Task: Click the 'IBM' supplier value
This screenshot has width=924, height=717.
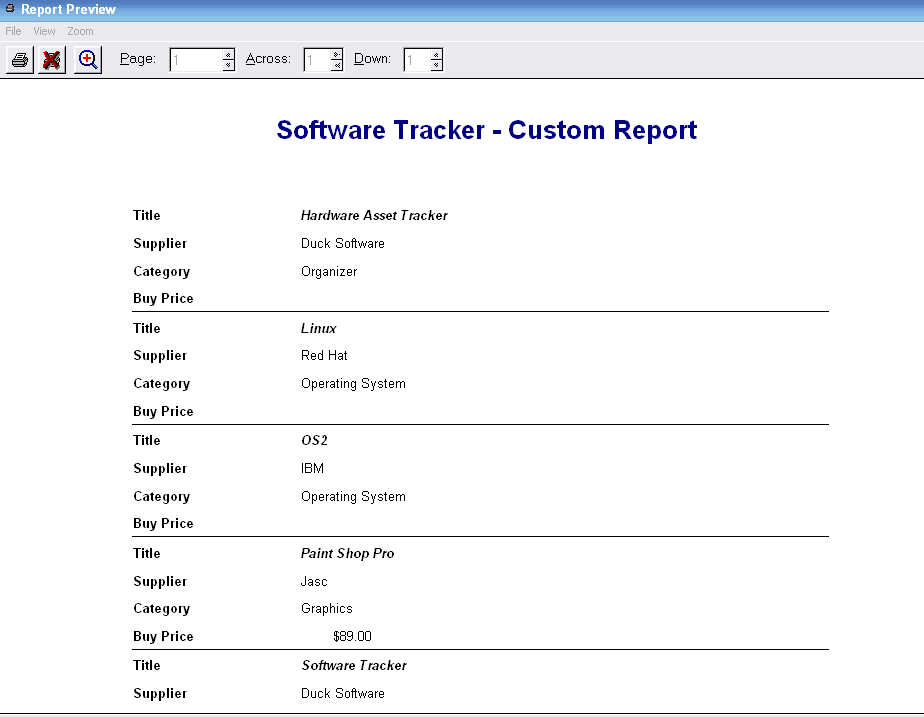Action: (x=312, y=469)
